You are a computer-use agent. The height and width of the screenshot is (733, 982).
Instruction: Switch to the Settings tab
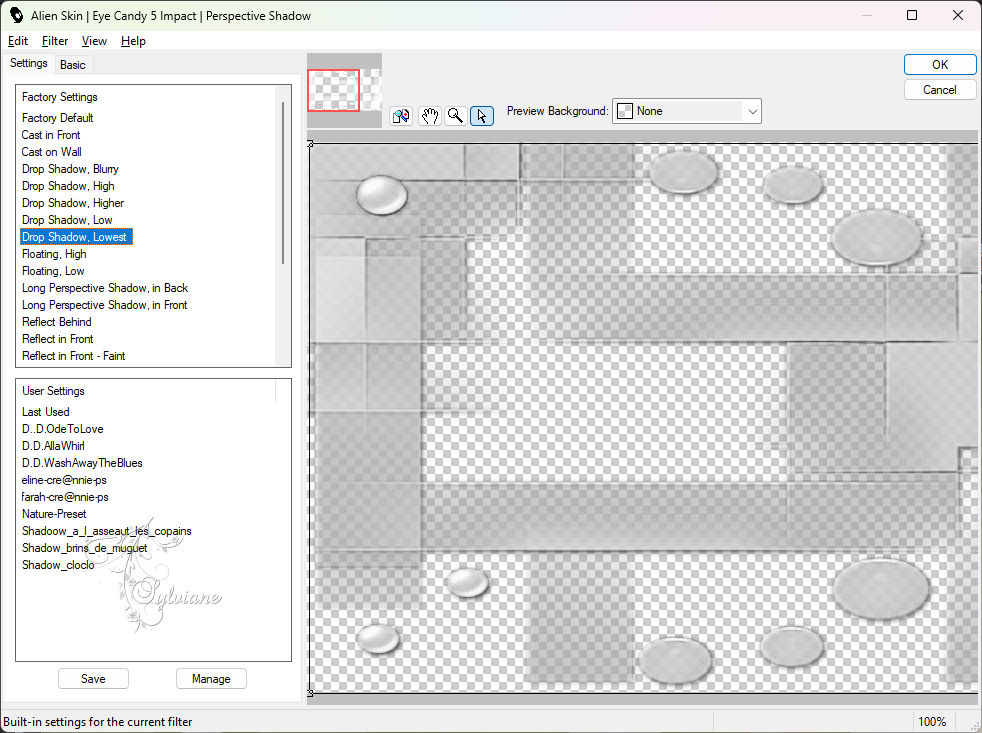click(x=28, y=63)
